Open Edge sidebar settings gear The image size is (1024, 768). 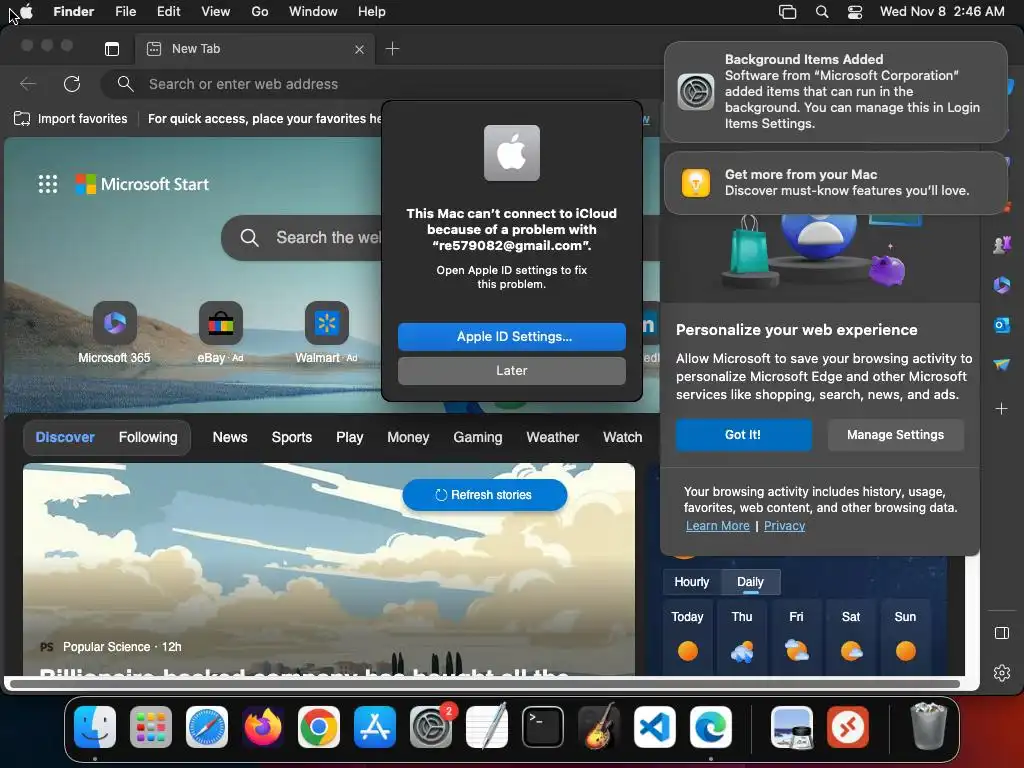click(1002, 673)
